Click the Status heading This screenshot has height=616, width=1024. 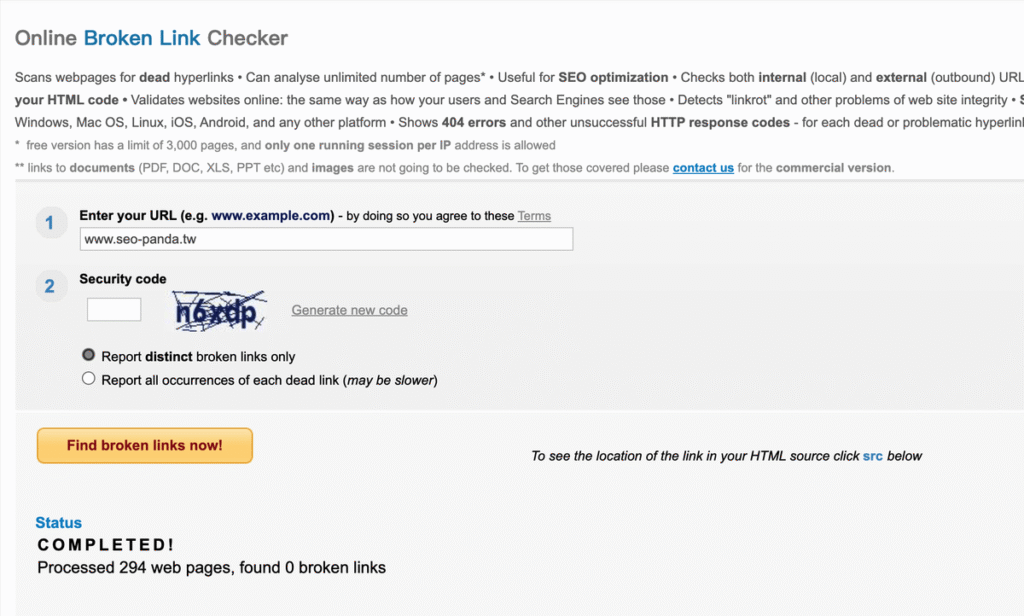click(59, 523)
